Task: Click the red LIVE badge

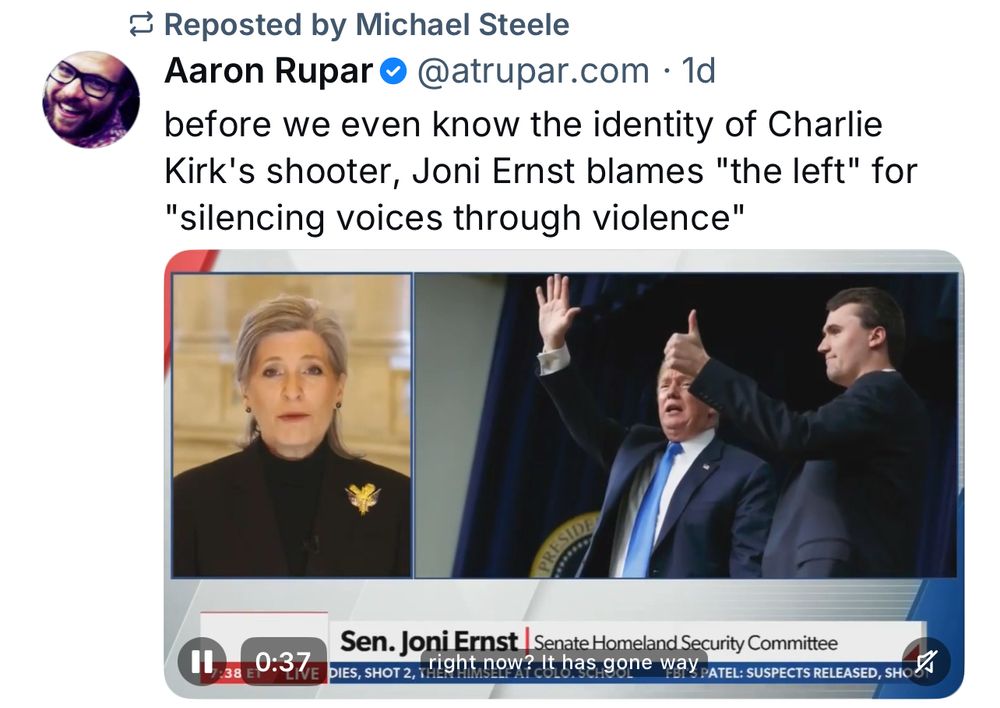Action: (x=302, y=674)
